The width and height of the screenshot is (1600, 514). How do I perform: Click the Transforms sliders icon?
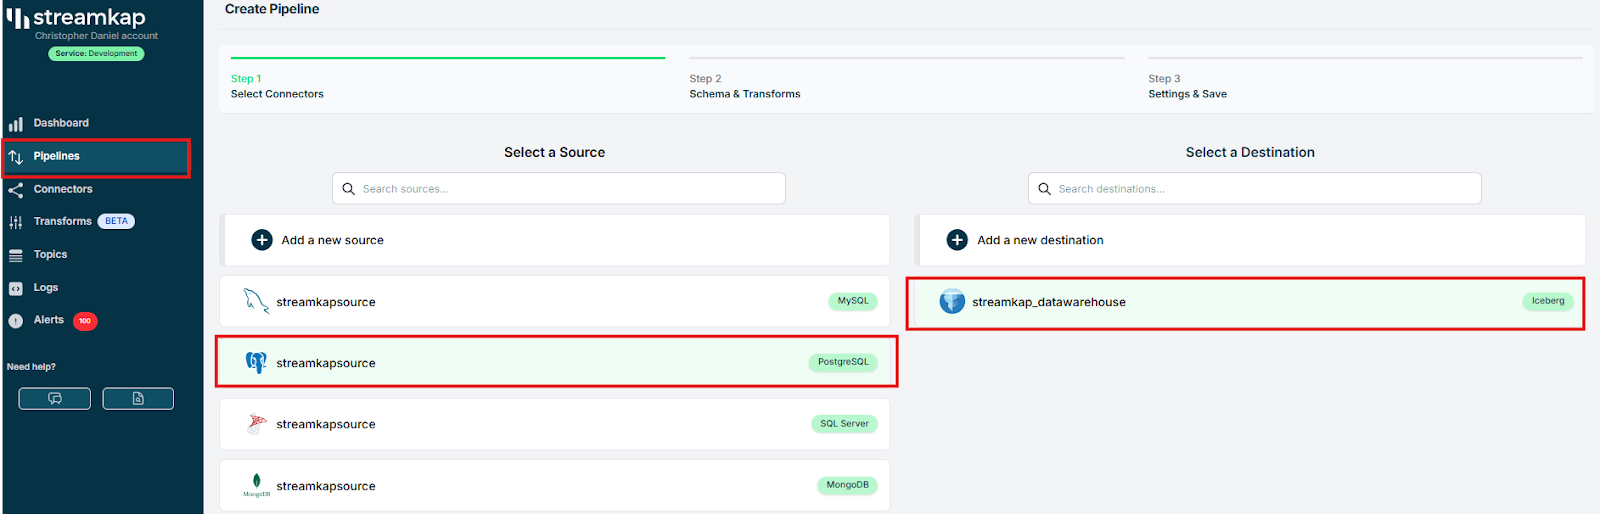tap(16, 222)
